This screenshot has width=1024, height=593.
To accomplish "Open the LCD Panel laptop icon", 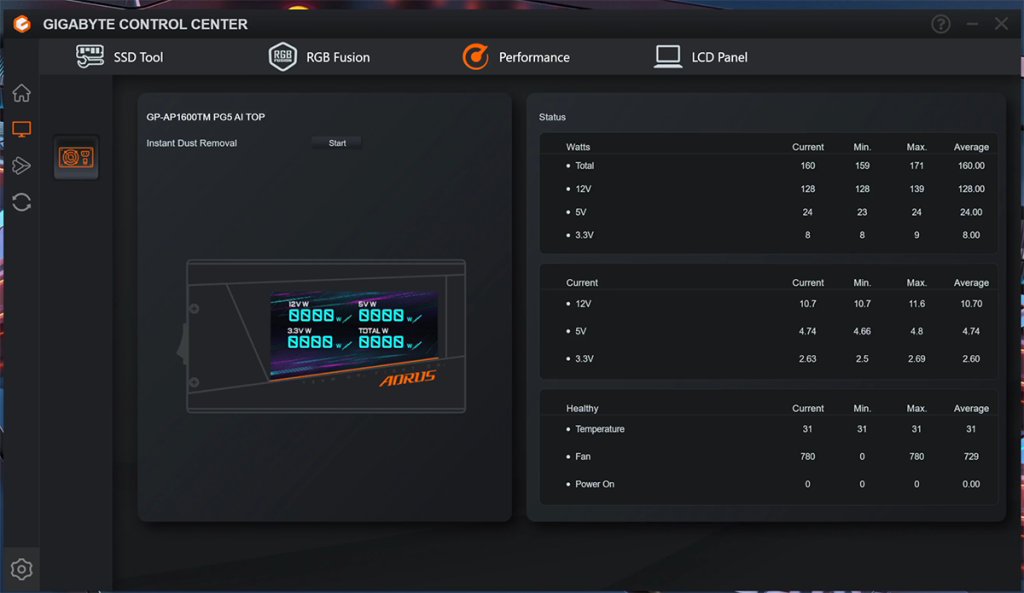I will coord(667,57).
